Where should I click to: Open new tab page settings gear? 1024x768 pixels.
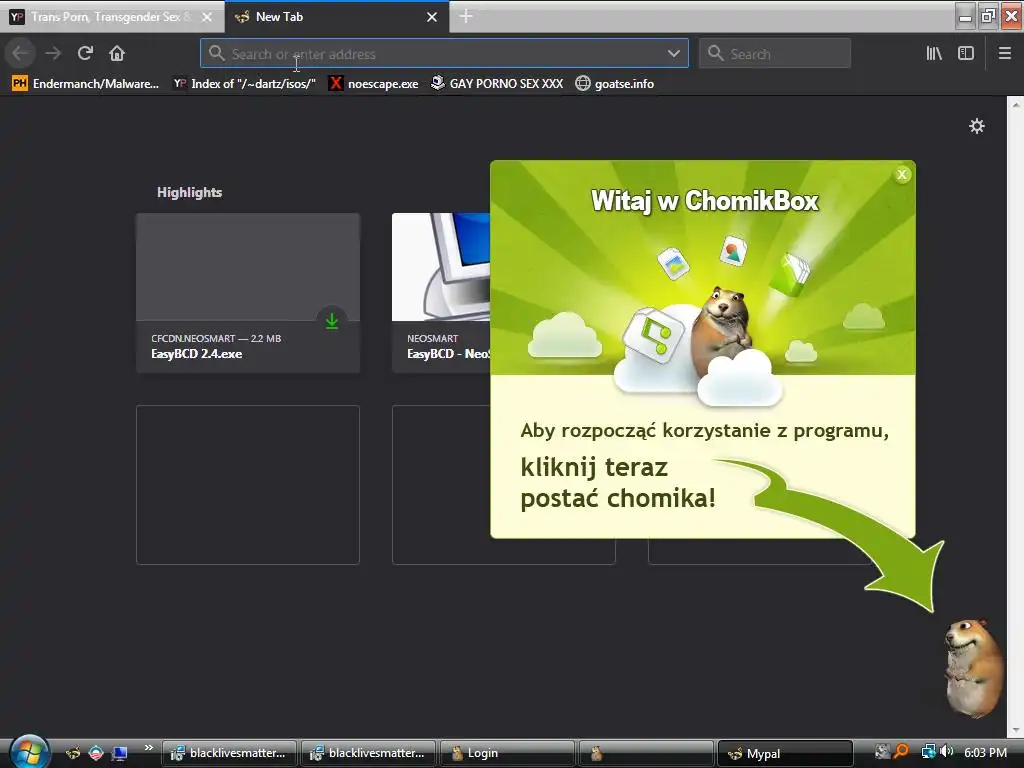[x=977, y=126]
